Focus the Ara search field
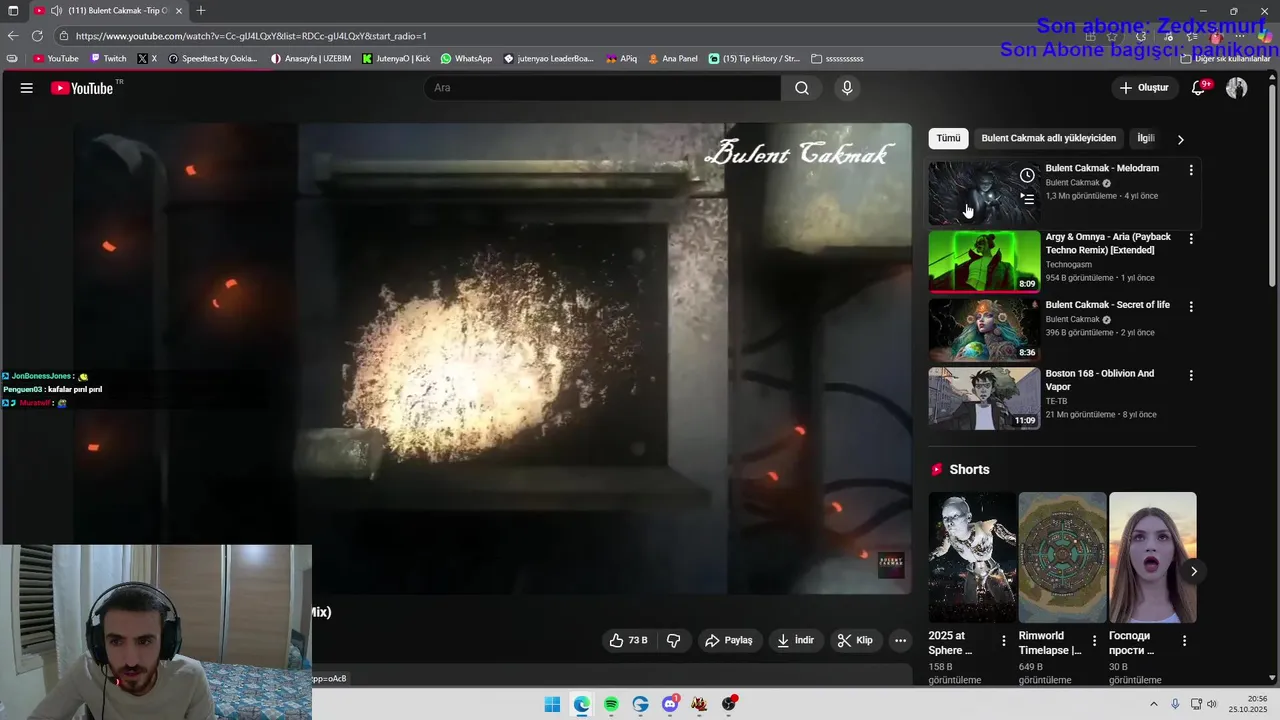This screenshot has width=1280, height=720. point(603,88)
